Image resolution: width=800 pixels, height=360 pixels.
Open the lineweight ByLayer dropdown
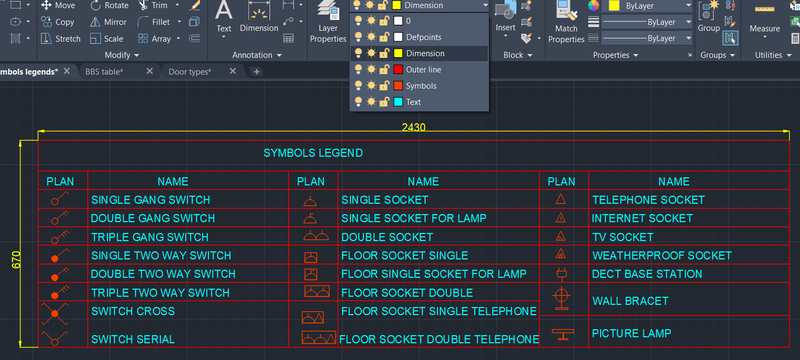click(647, 38)
